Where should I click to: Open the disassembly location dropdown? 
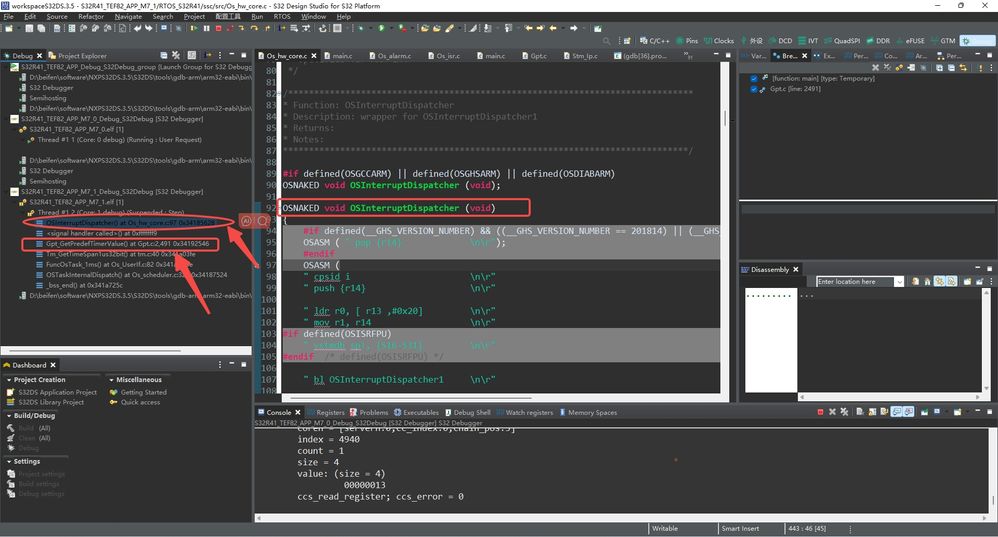899,281
